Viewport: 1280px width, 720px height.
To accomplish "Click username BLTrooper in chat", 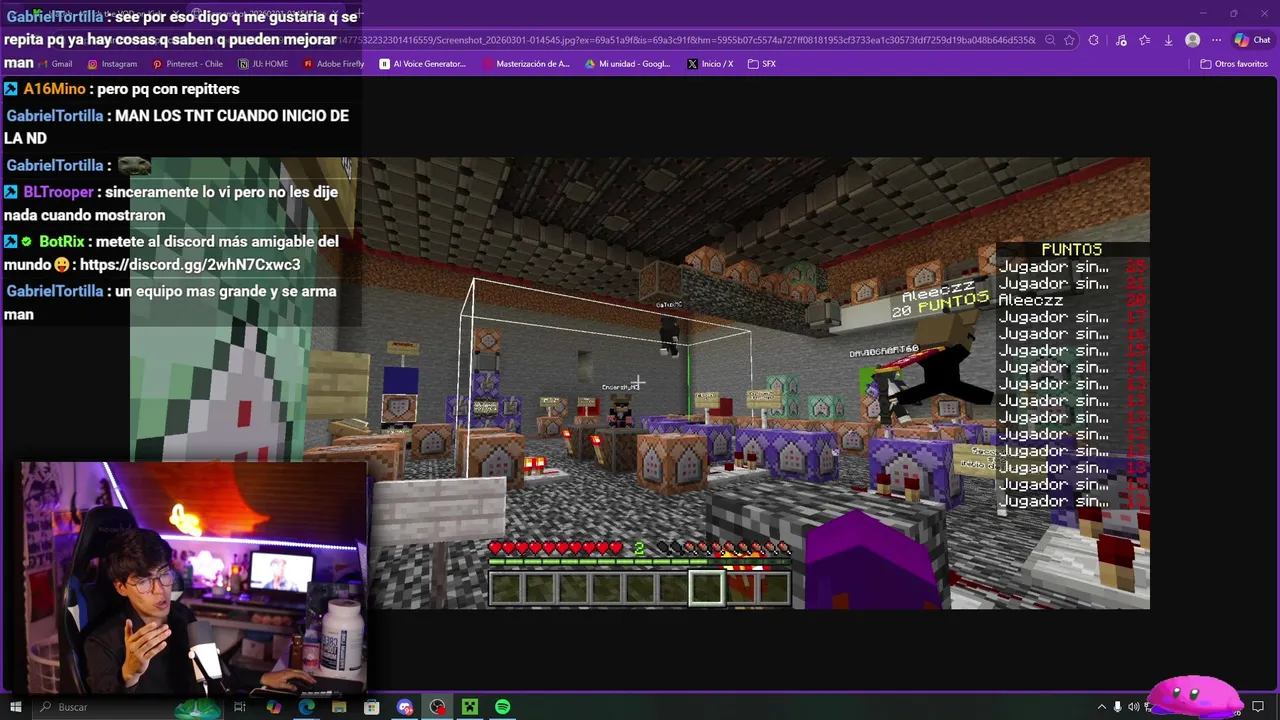I will [x=58, y=192].
